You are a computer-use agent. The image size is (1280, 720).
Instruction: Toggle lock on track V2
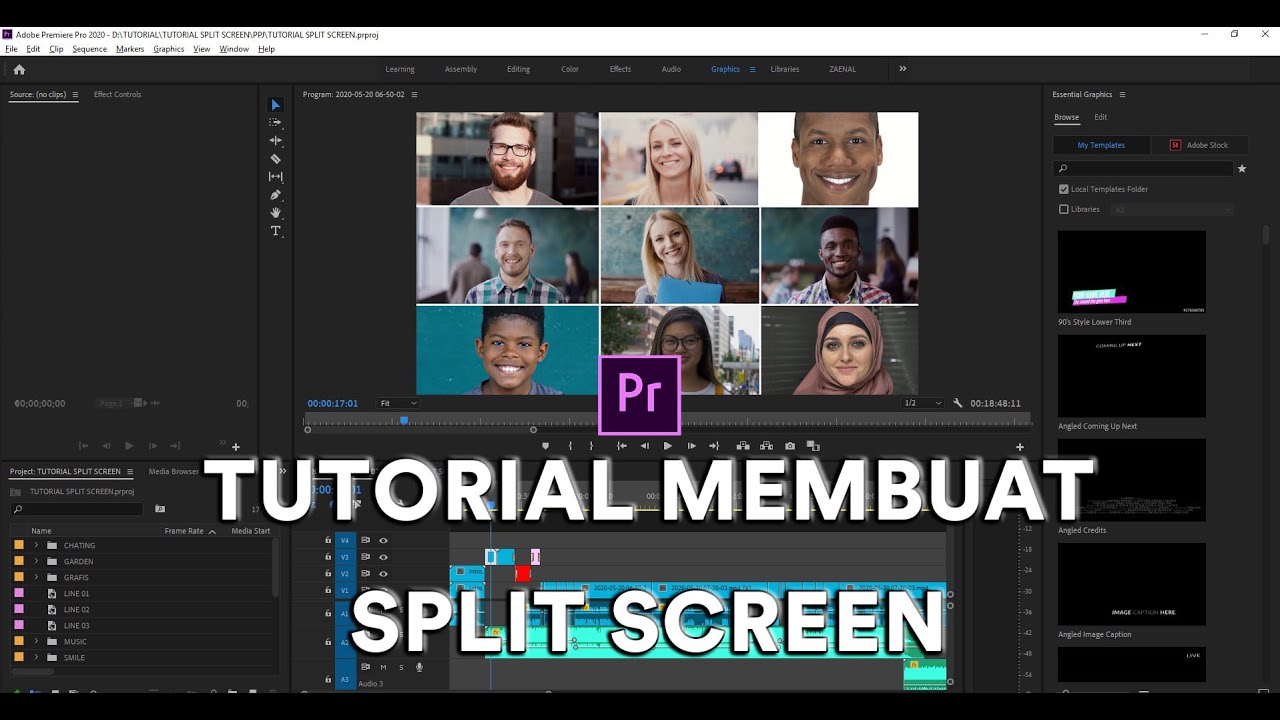[328, 574]
